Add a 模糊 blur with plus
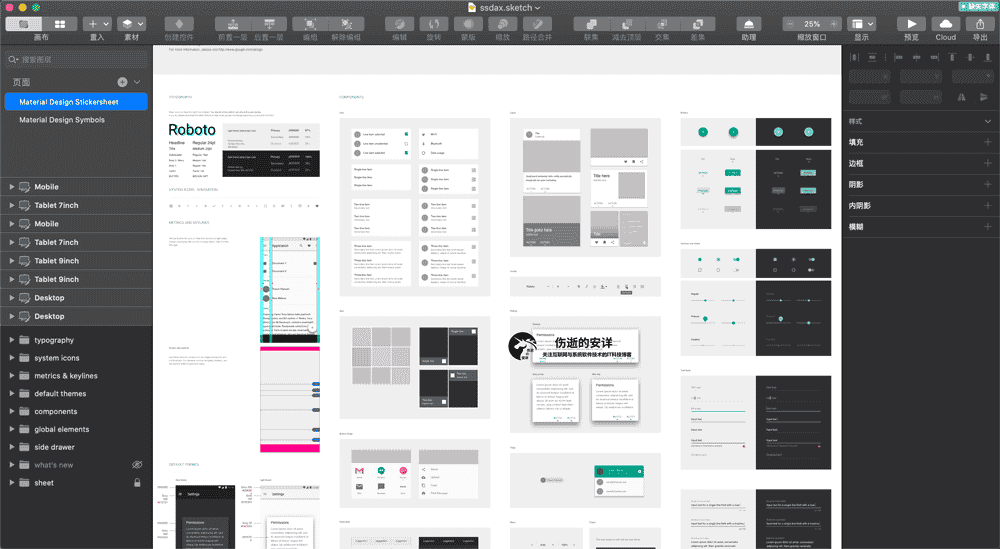 click(x=988, y=226)
